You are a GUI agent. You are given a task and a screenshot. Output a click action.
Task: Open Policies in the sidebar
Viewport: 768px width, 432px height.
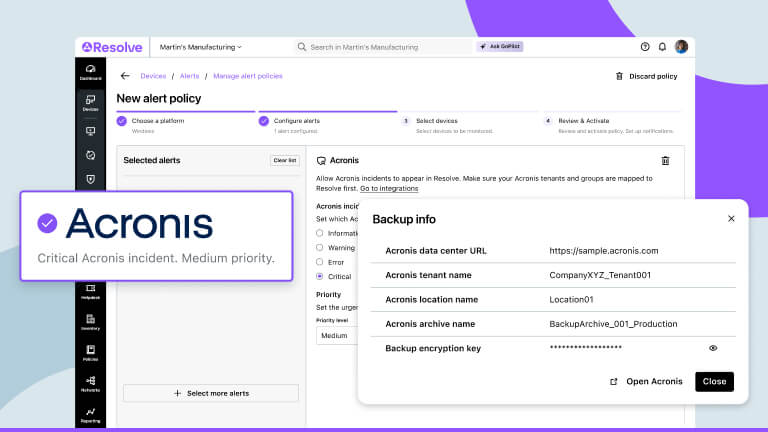tap(91, 353)
